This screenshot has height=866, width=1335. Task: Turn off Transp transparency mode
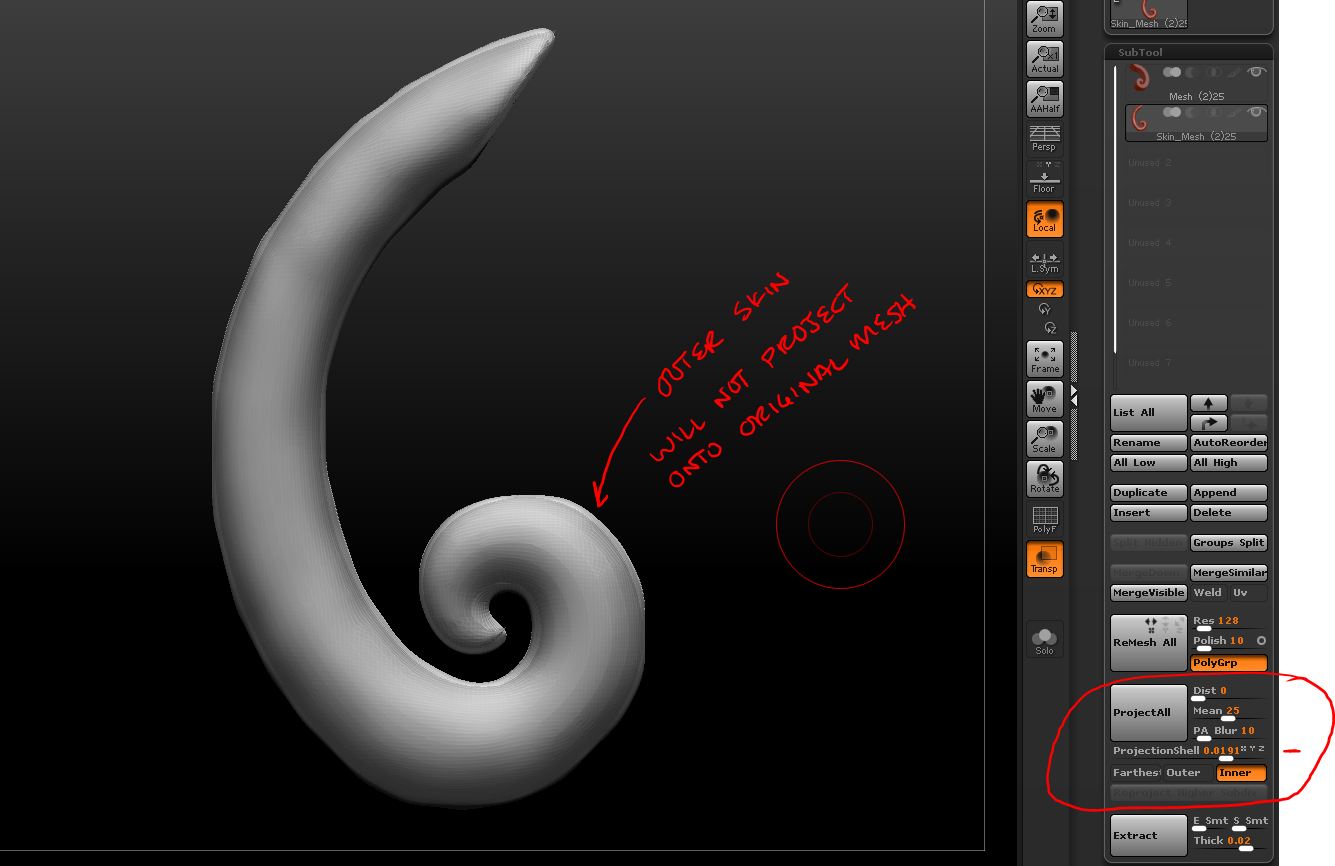(1044, 559)
